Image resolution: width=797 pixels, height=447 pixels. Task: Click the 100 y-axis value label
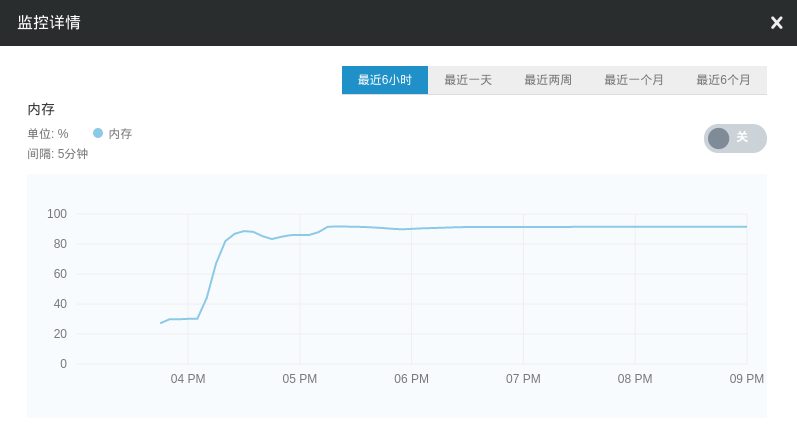[x=57, y=214]
